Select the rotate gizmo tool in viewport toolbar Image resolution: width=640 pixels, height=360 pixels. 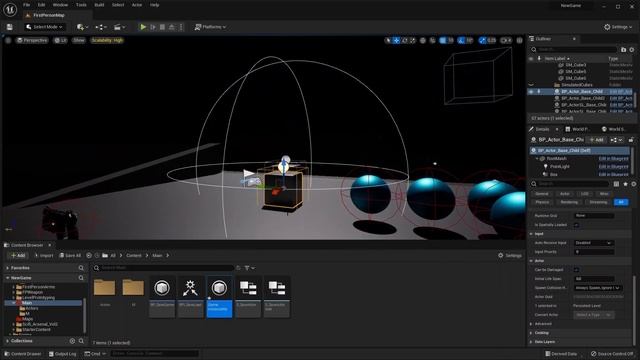[404, 40]
